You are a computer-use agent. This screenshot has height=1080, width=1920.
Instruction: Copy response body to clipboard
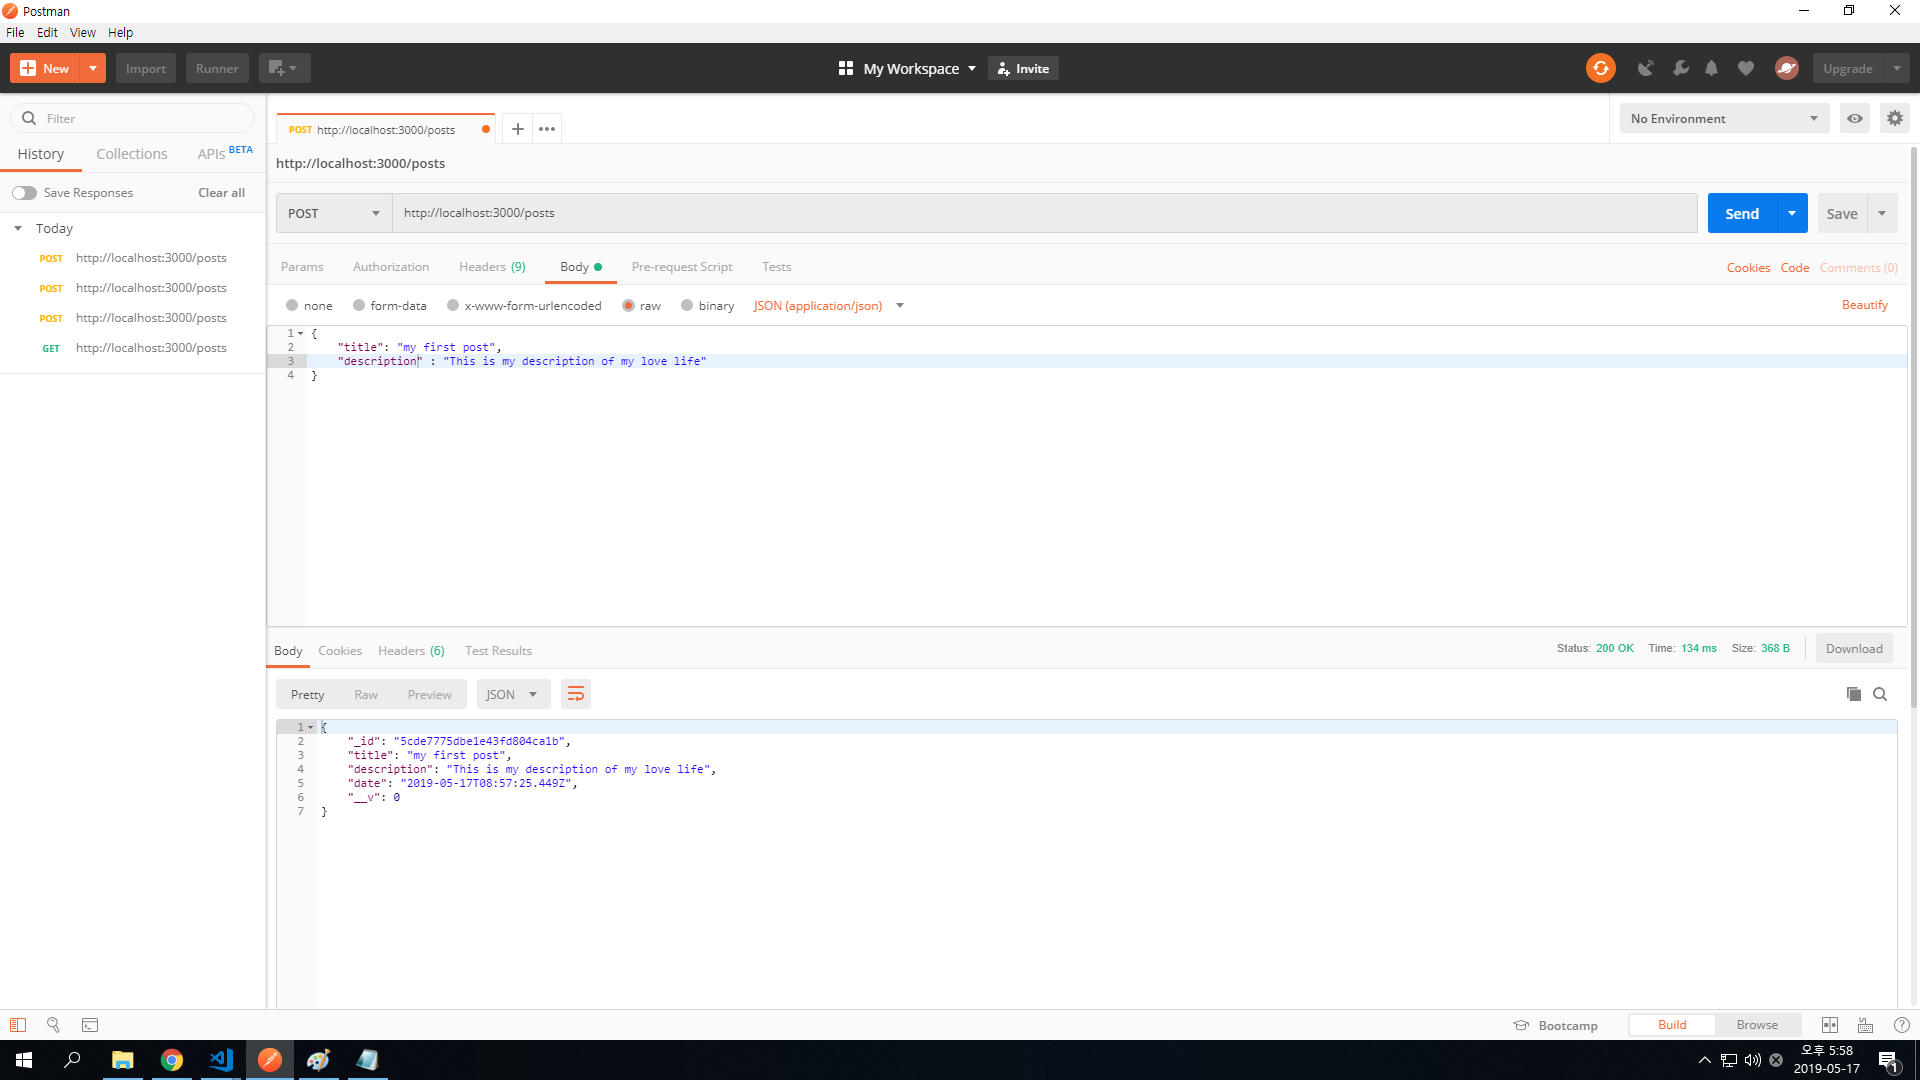[1854, 694]
